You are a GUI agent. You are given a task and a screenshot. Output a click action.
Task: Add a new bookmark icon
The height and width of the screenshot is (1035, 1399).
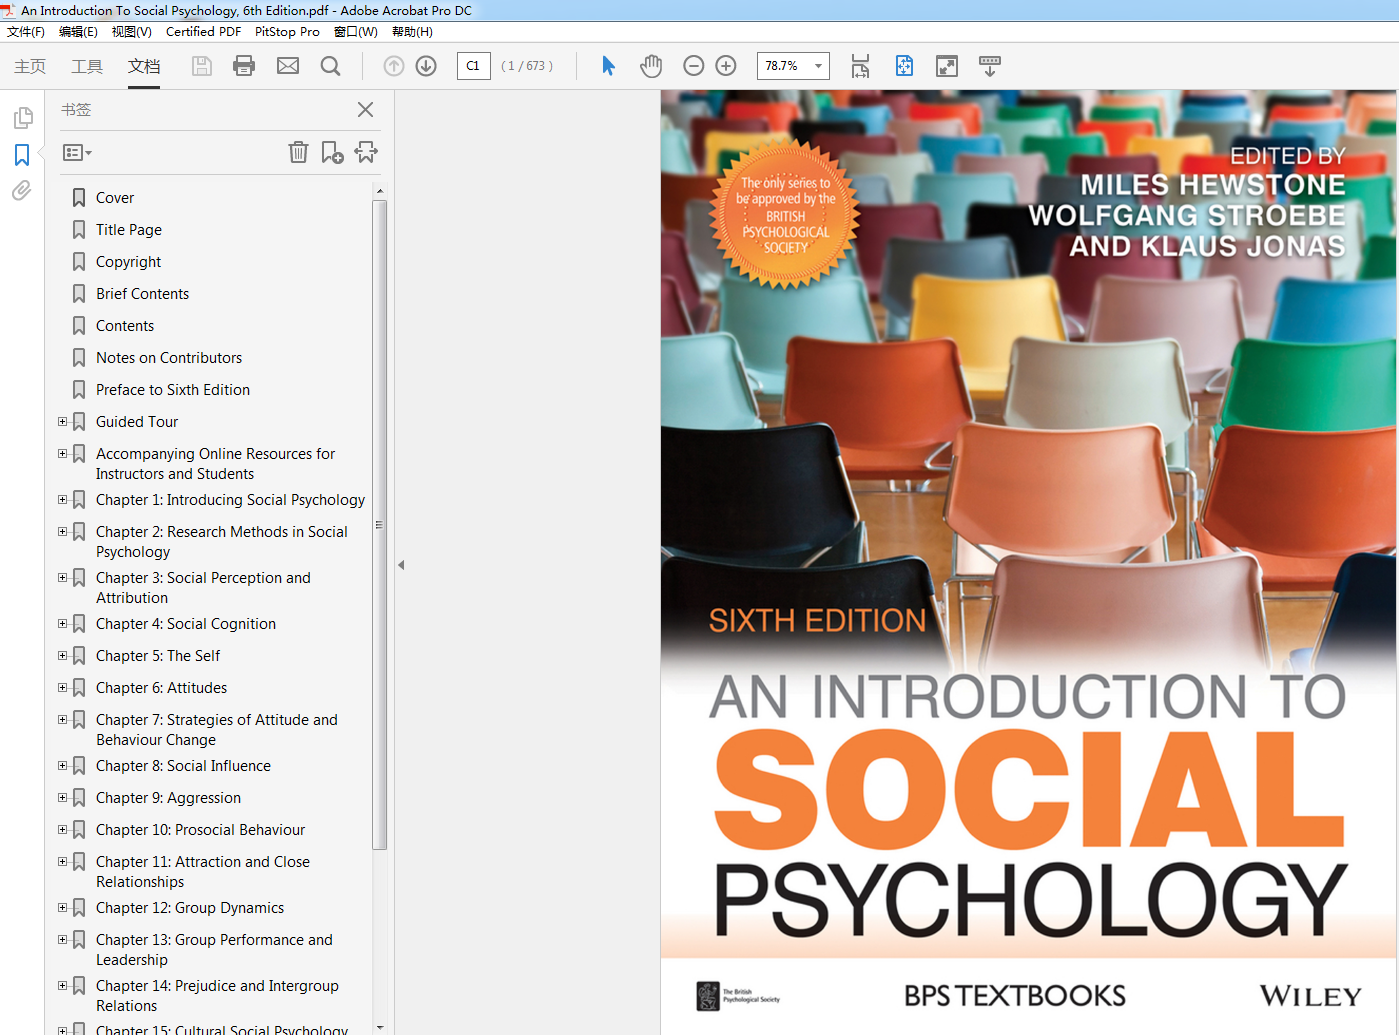point(332,152)
